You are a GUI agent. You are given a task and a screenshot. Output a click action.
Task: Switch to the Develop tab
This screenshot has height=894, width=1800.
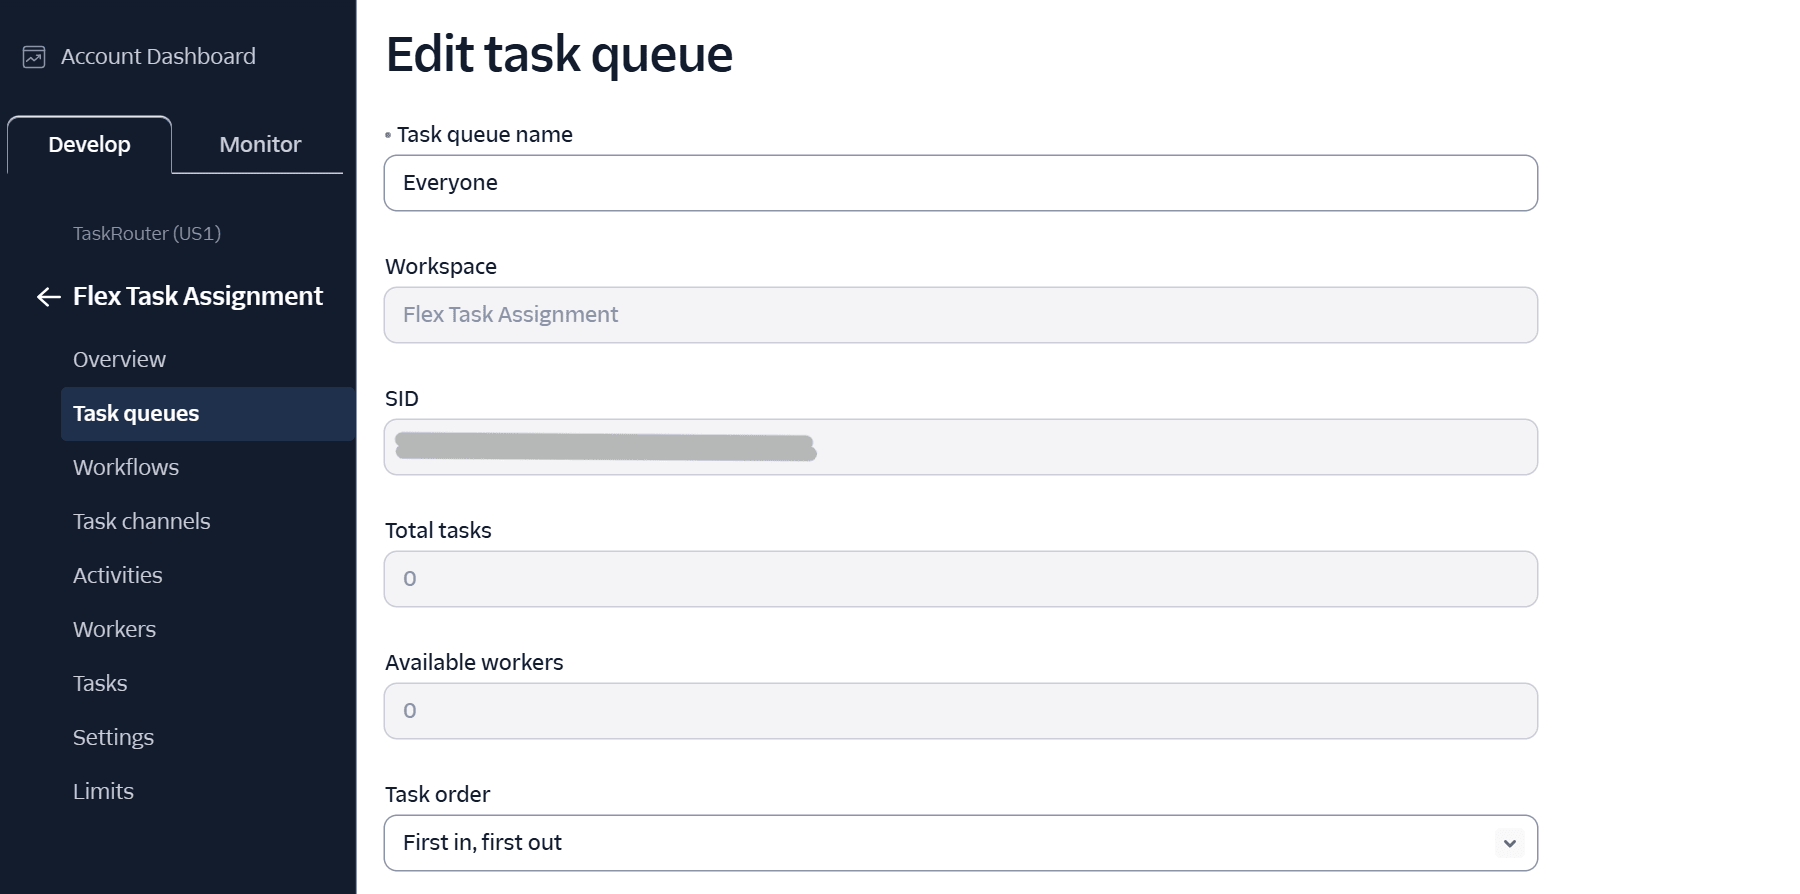[x=89, y=144]
